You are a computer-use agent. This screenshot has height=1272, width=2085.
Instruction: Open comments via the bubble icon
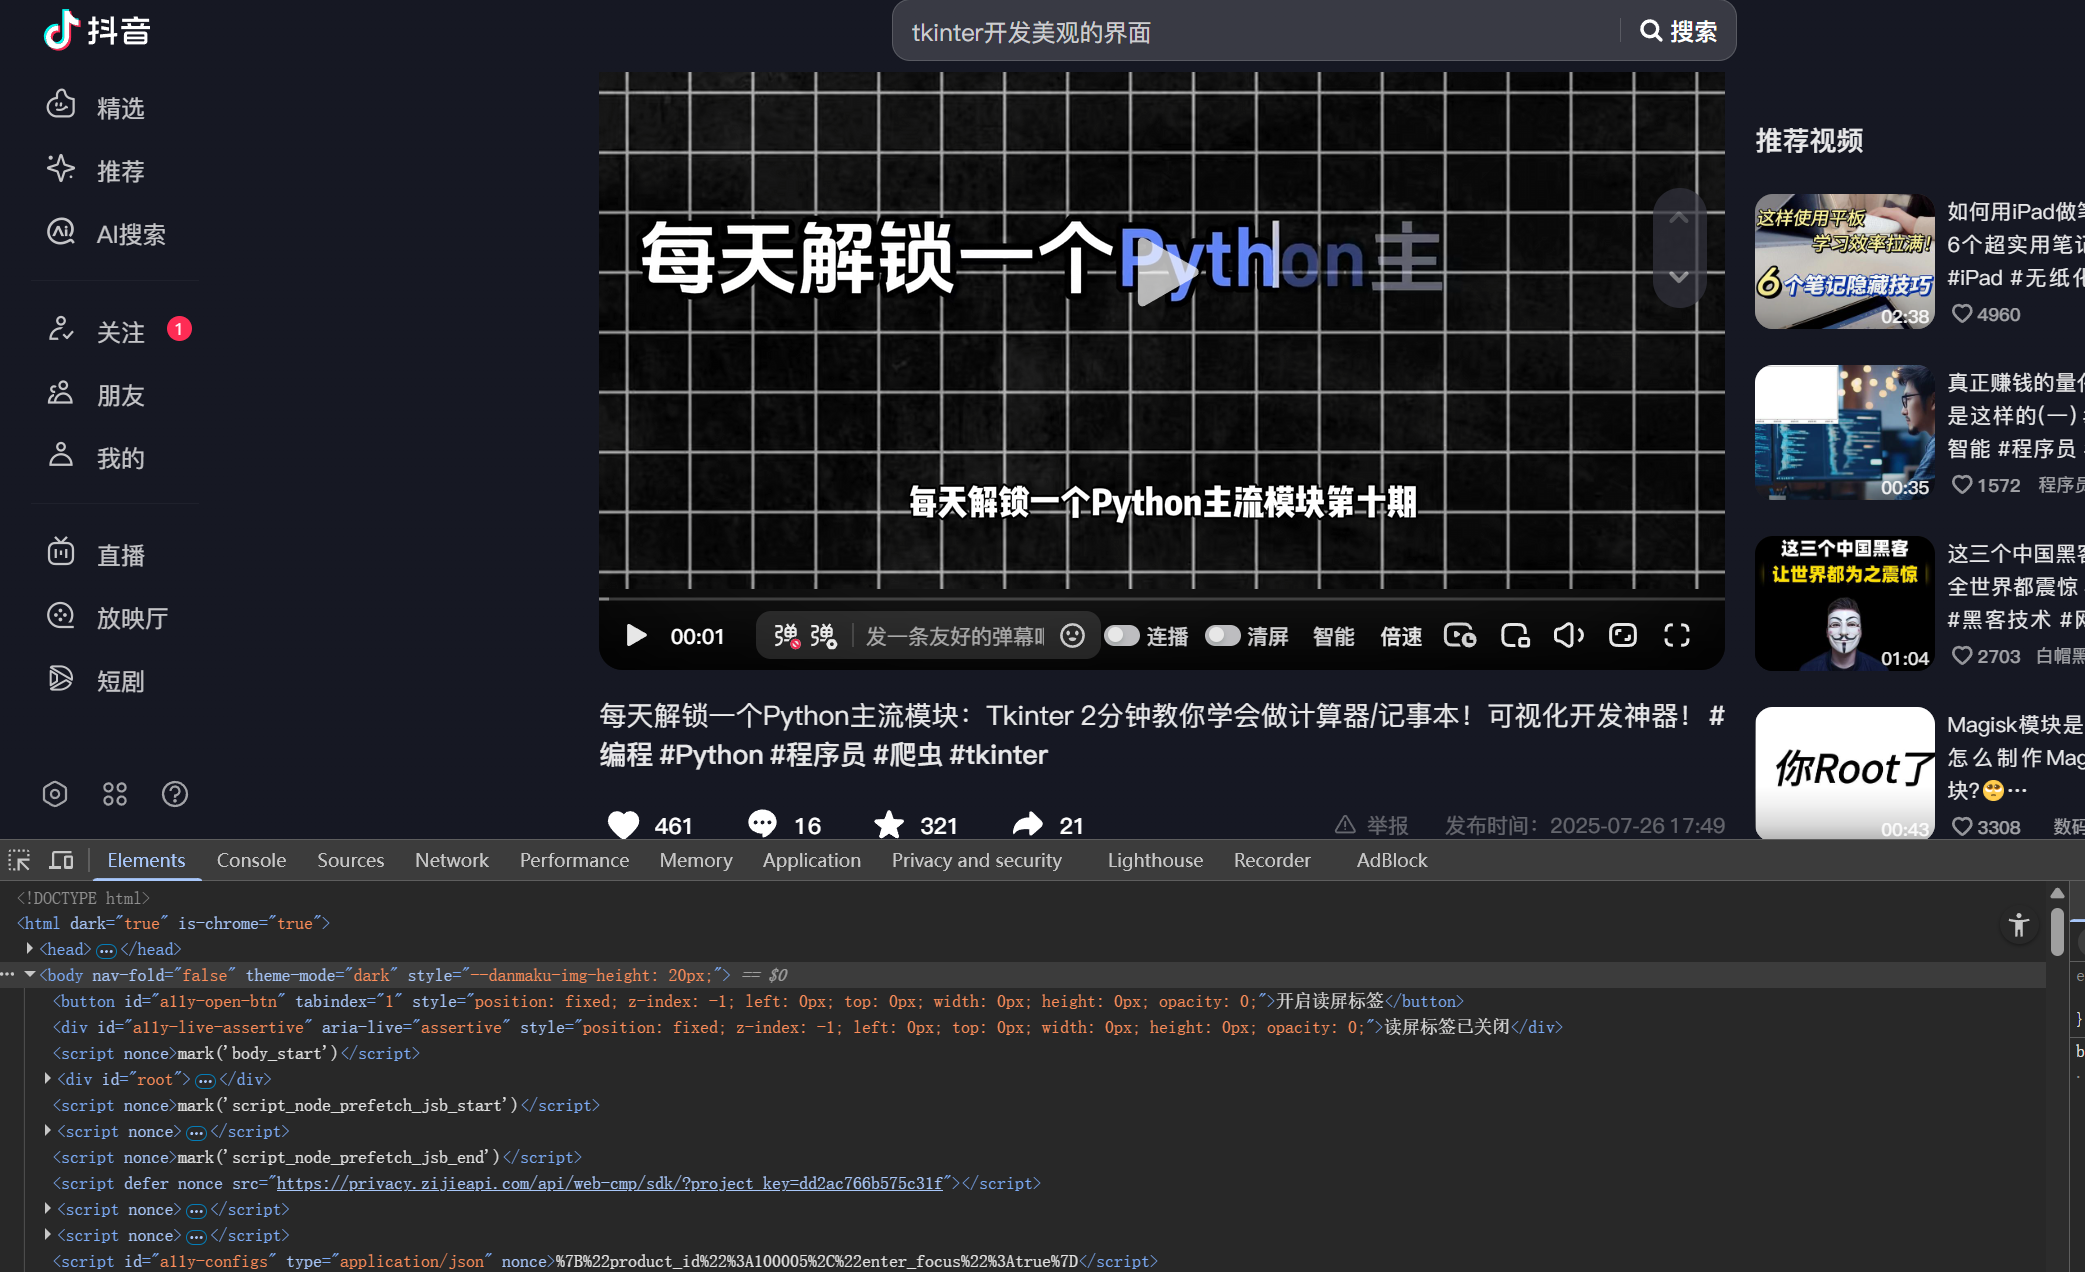pos(762,824)
